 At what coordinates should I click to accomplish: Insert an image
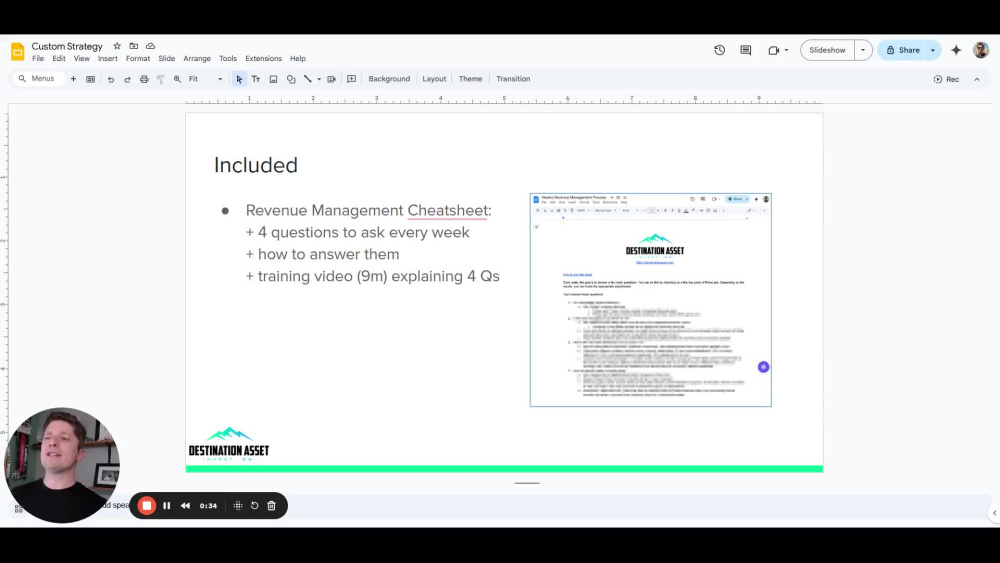click(273, 79)
